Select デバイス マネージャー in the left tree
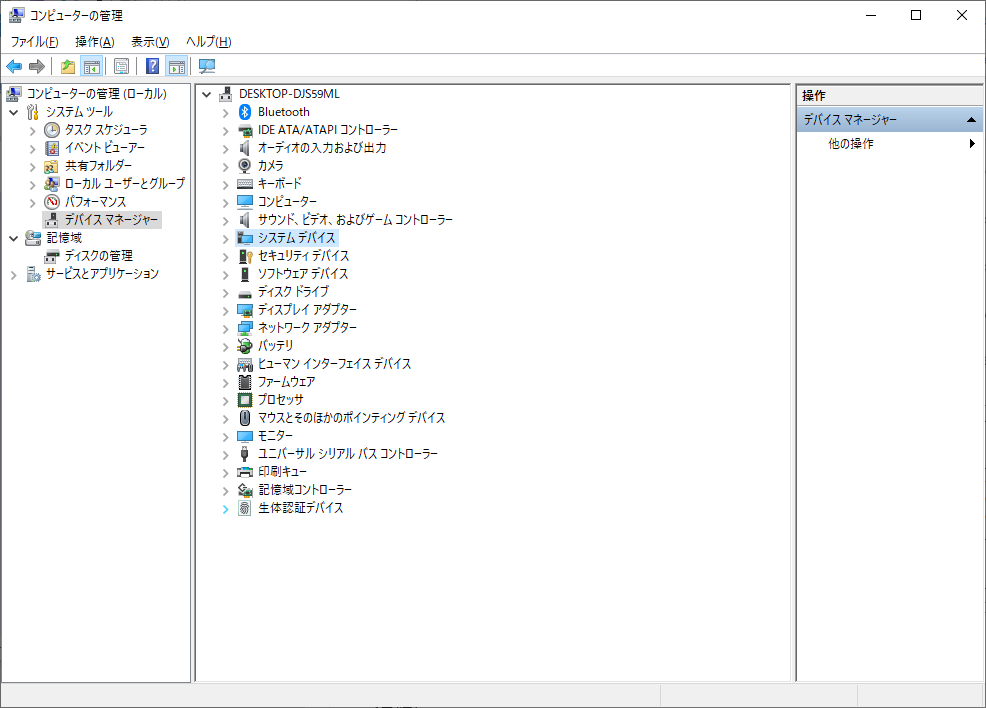This screenshot has width=986, height=708. click(111, 220)
